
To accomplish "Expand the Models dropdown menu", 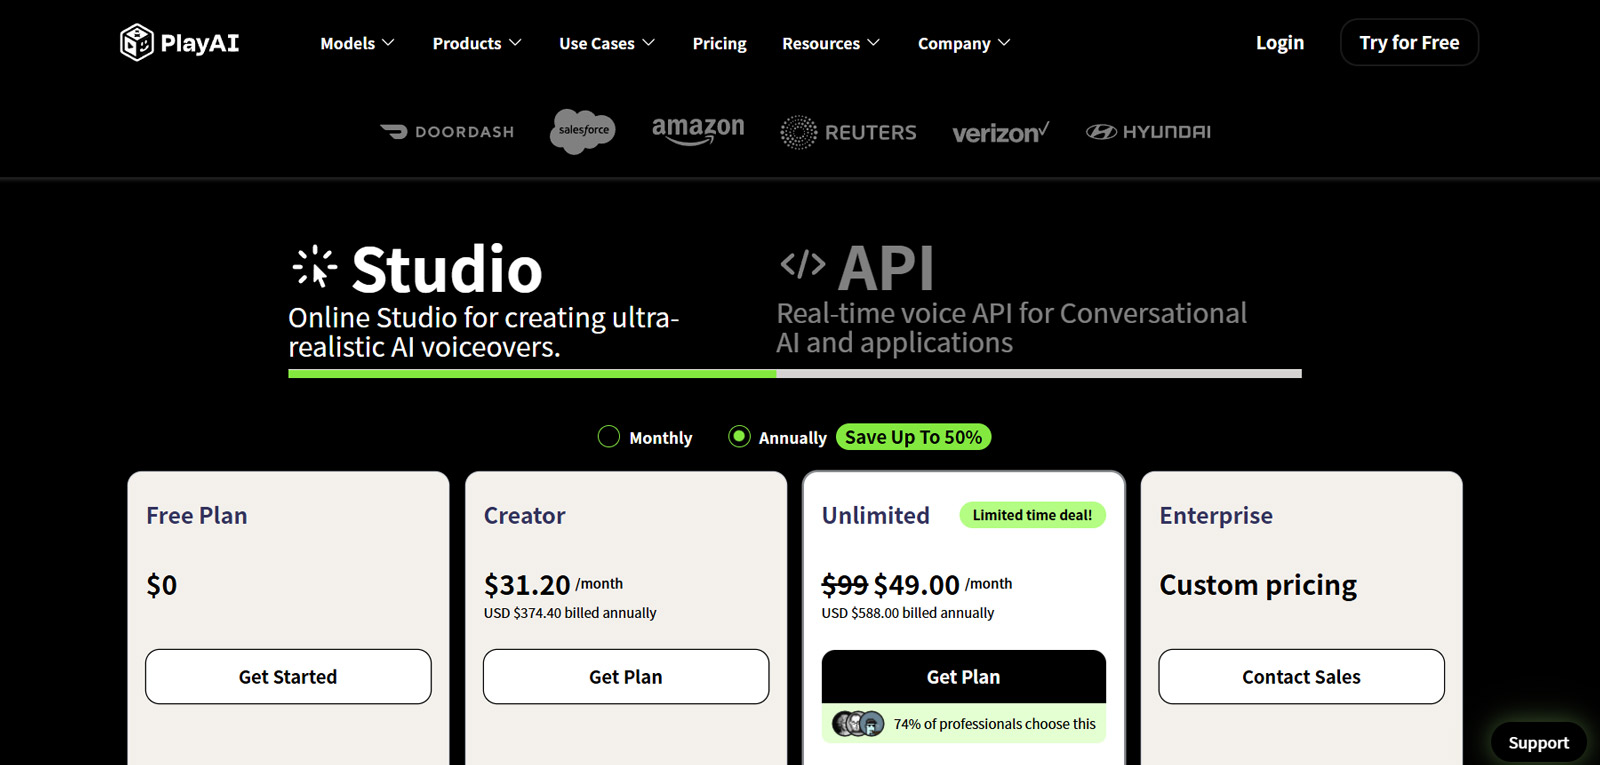I will [357, 43].
